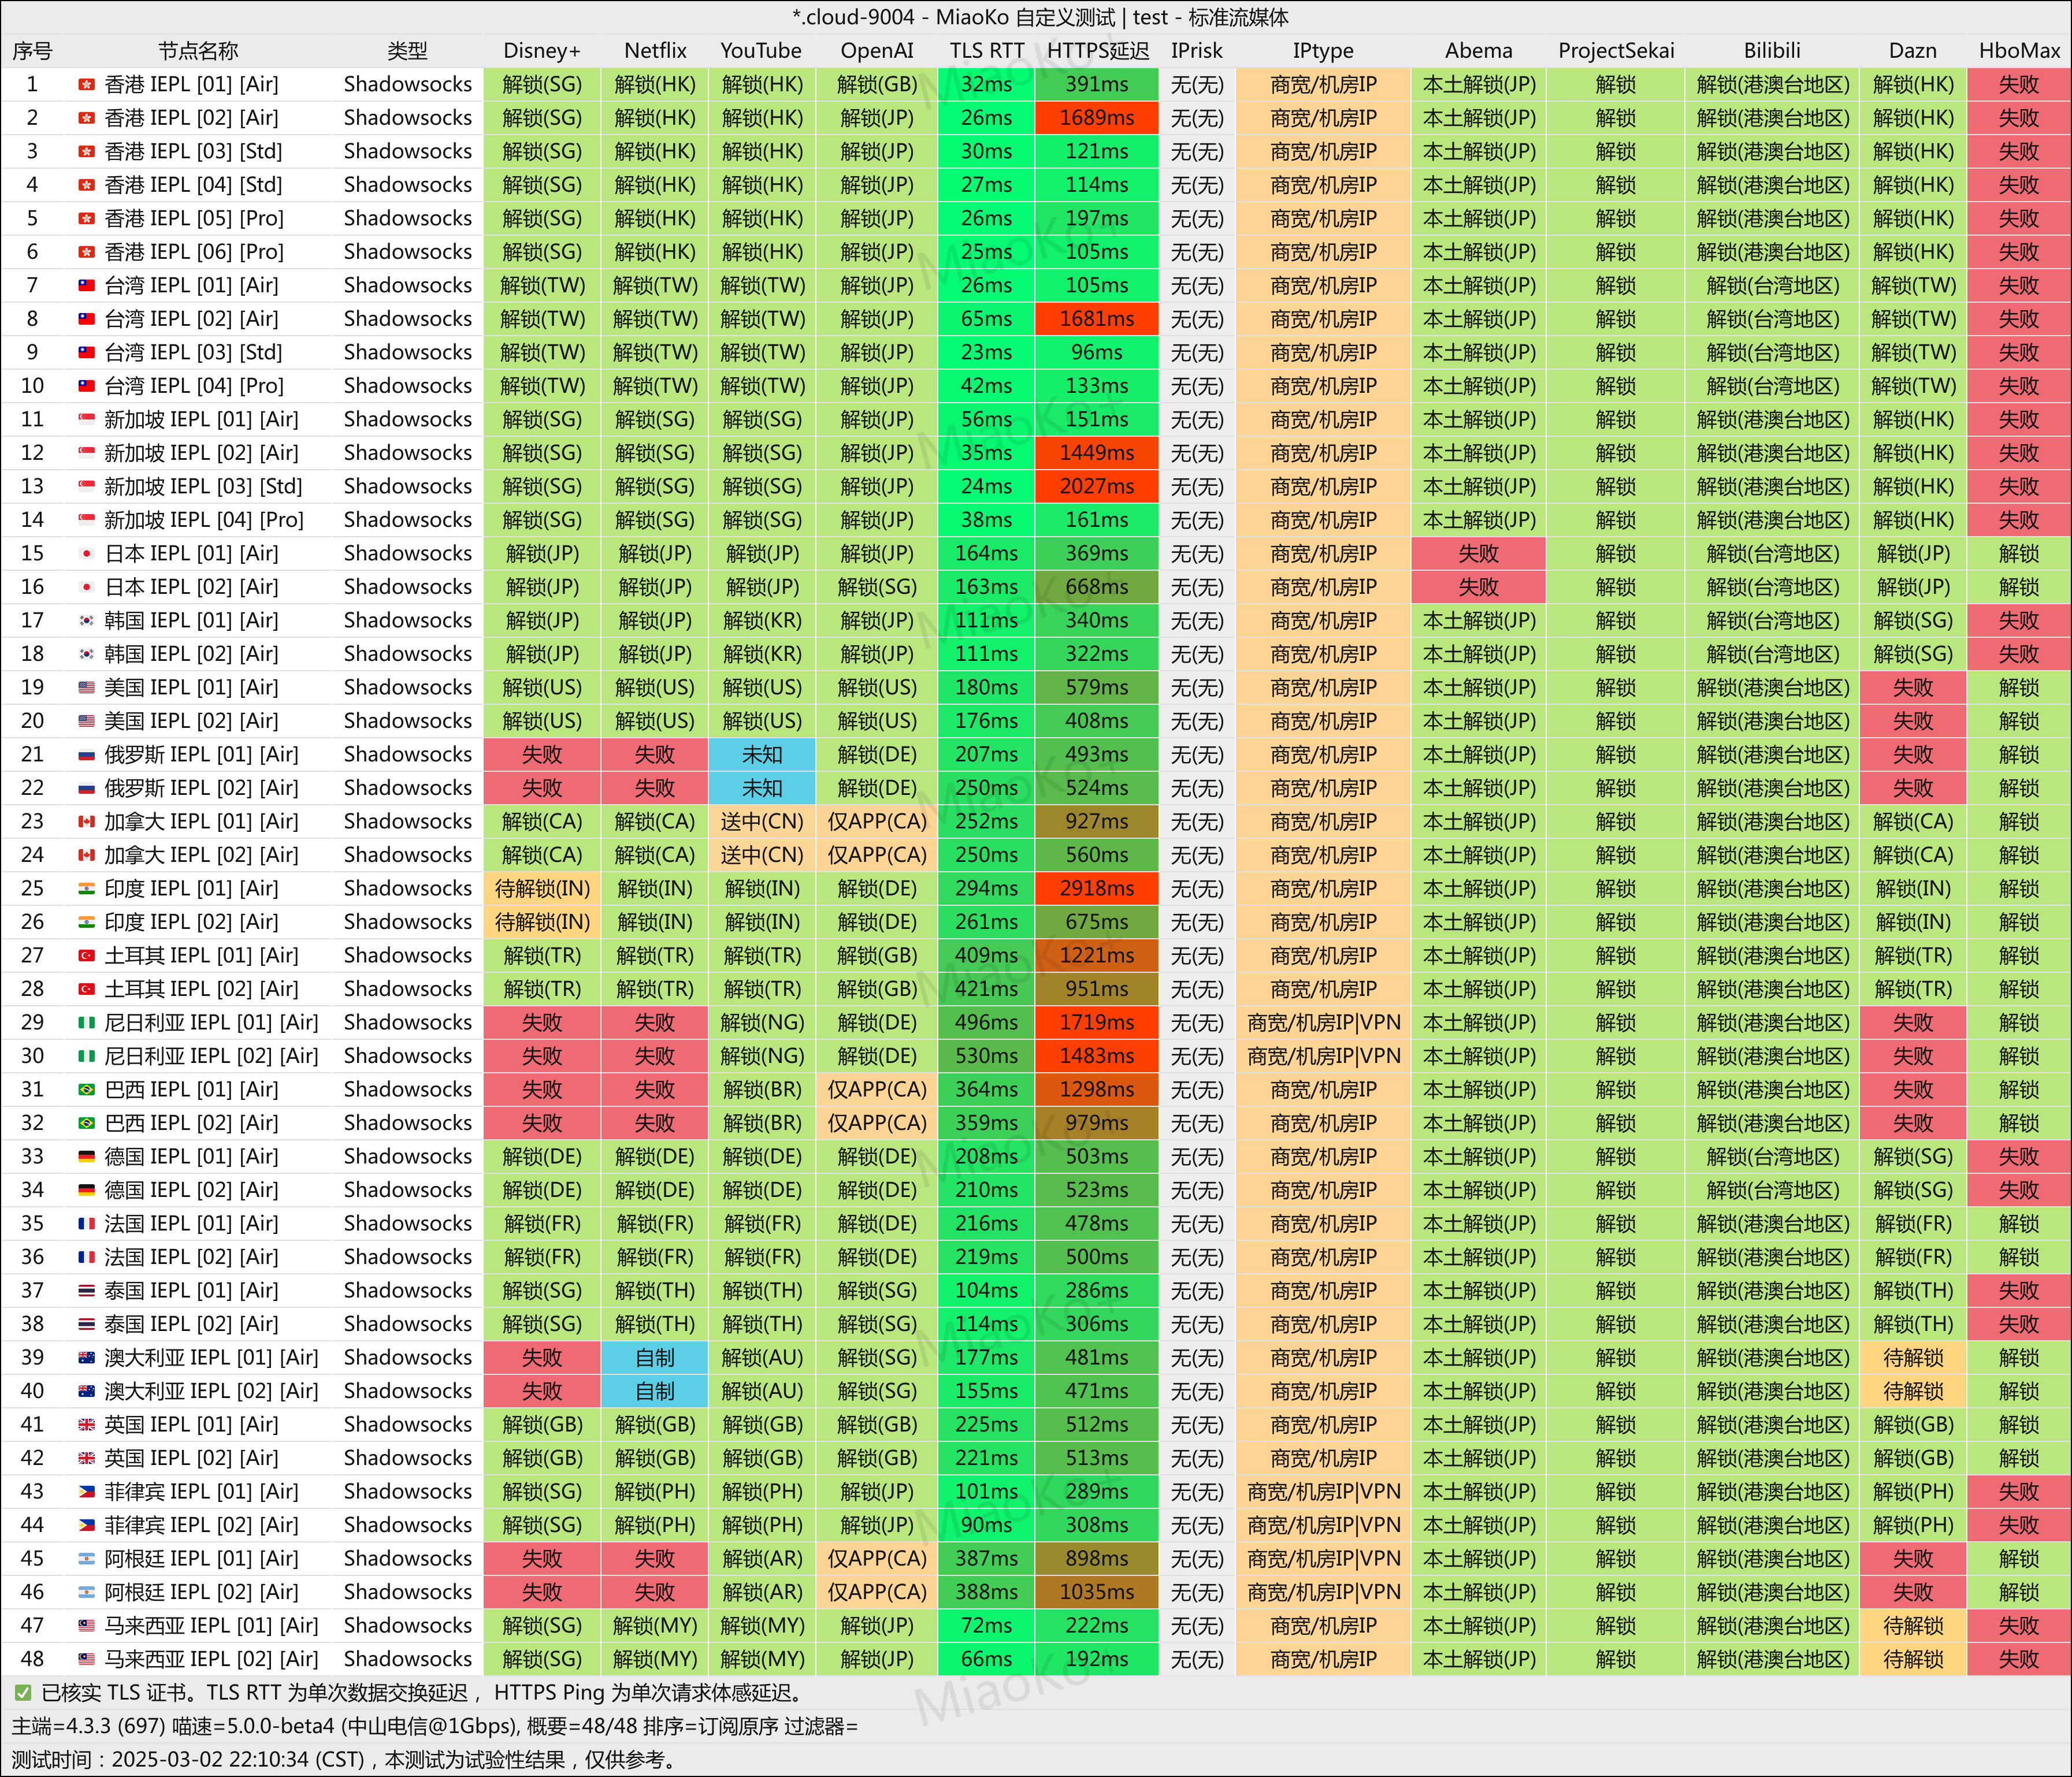Click the 类型 column header
Screen dimensions: 2072x1777
407,51
